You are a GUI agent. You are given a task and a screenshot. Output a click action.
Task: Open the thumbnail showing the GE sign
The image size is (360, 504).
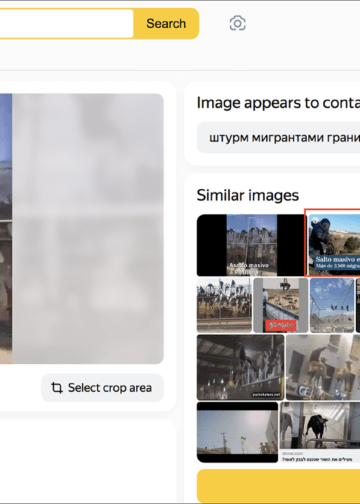tap(323, 367)
